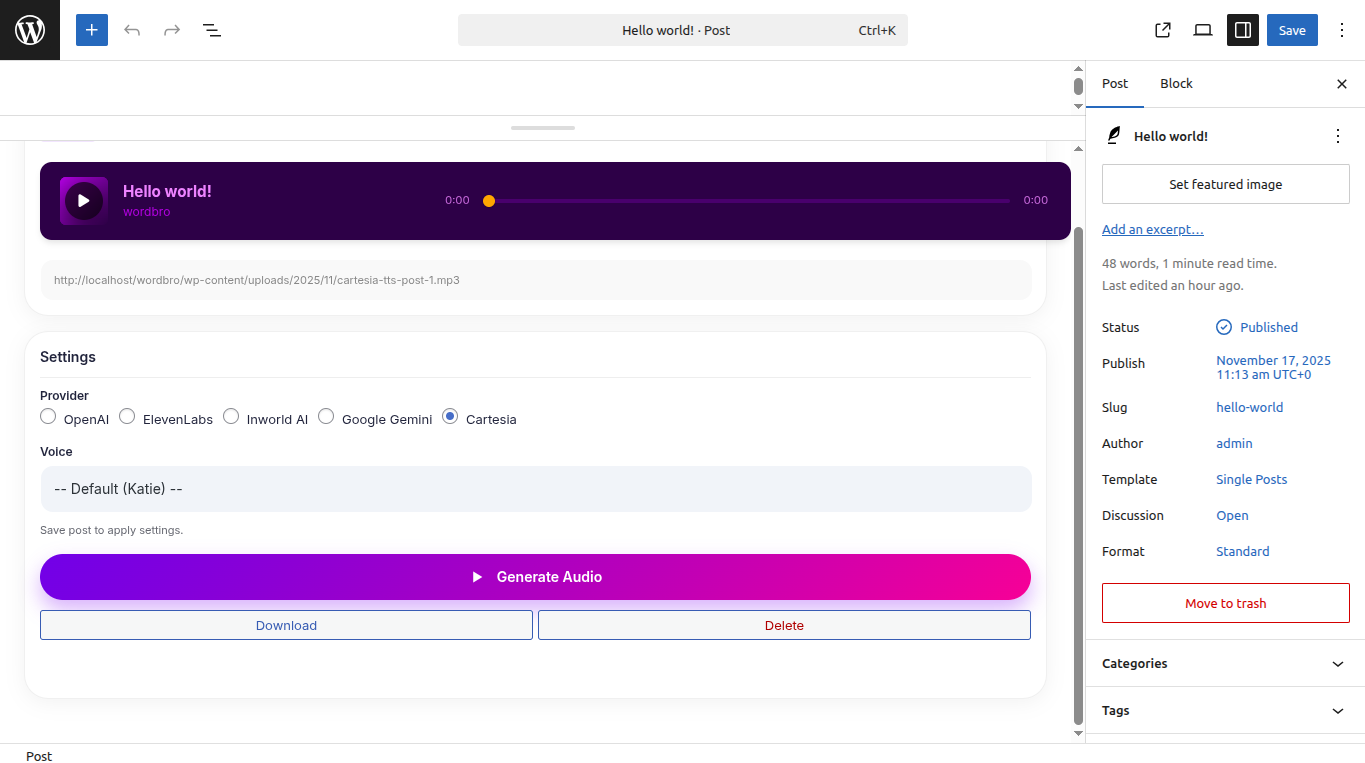Click Generate Audio
The image size is (1365, 763).
click(x=535, y=577)
